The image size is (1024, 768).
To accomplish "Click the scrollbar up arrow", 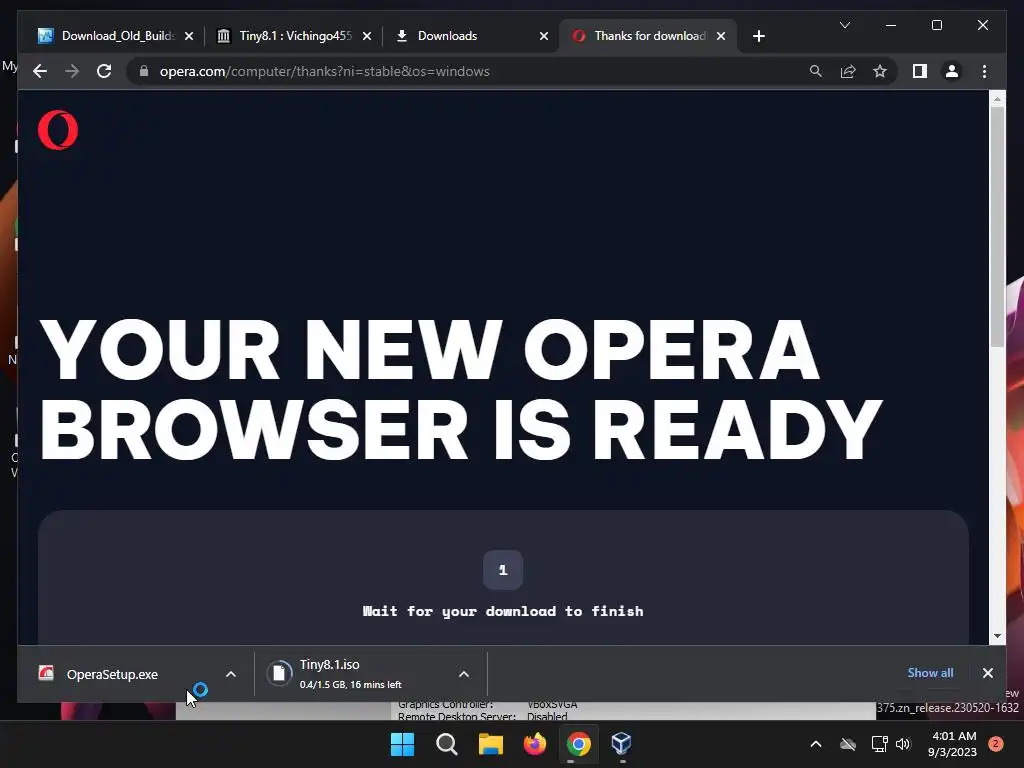I will [997, 99].
